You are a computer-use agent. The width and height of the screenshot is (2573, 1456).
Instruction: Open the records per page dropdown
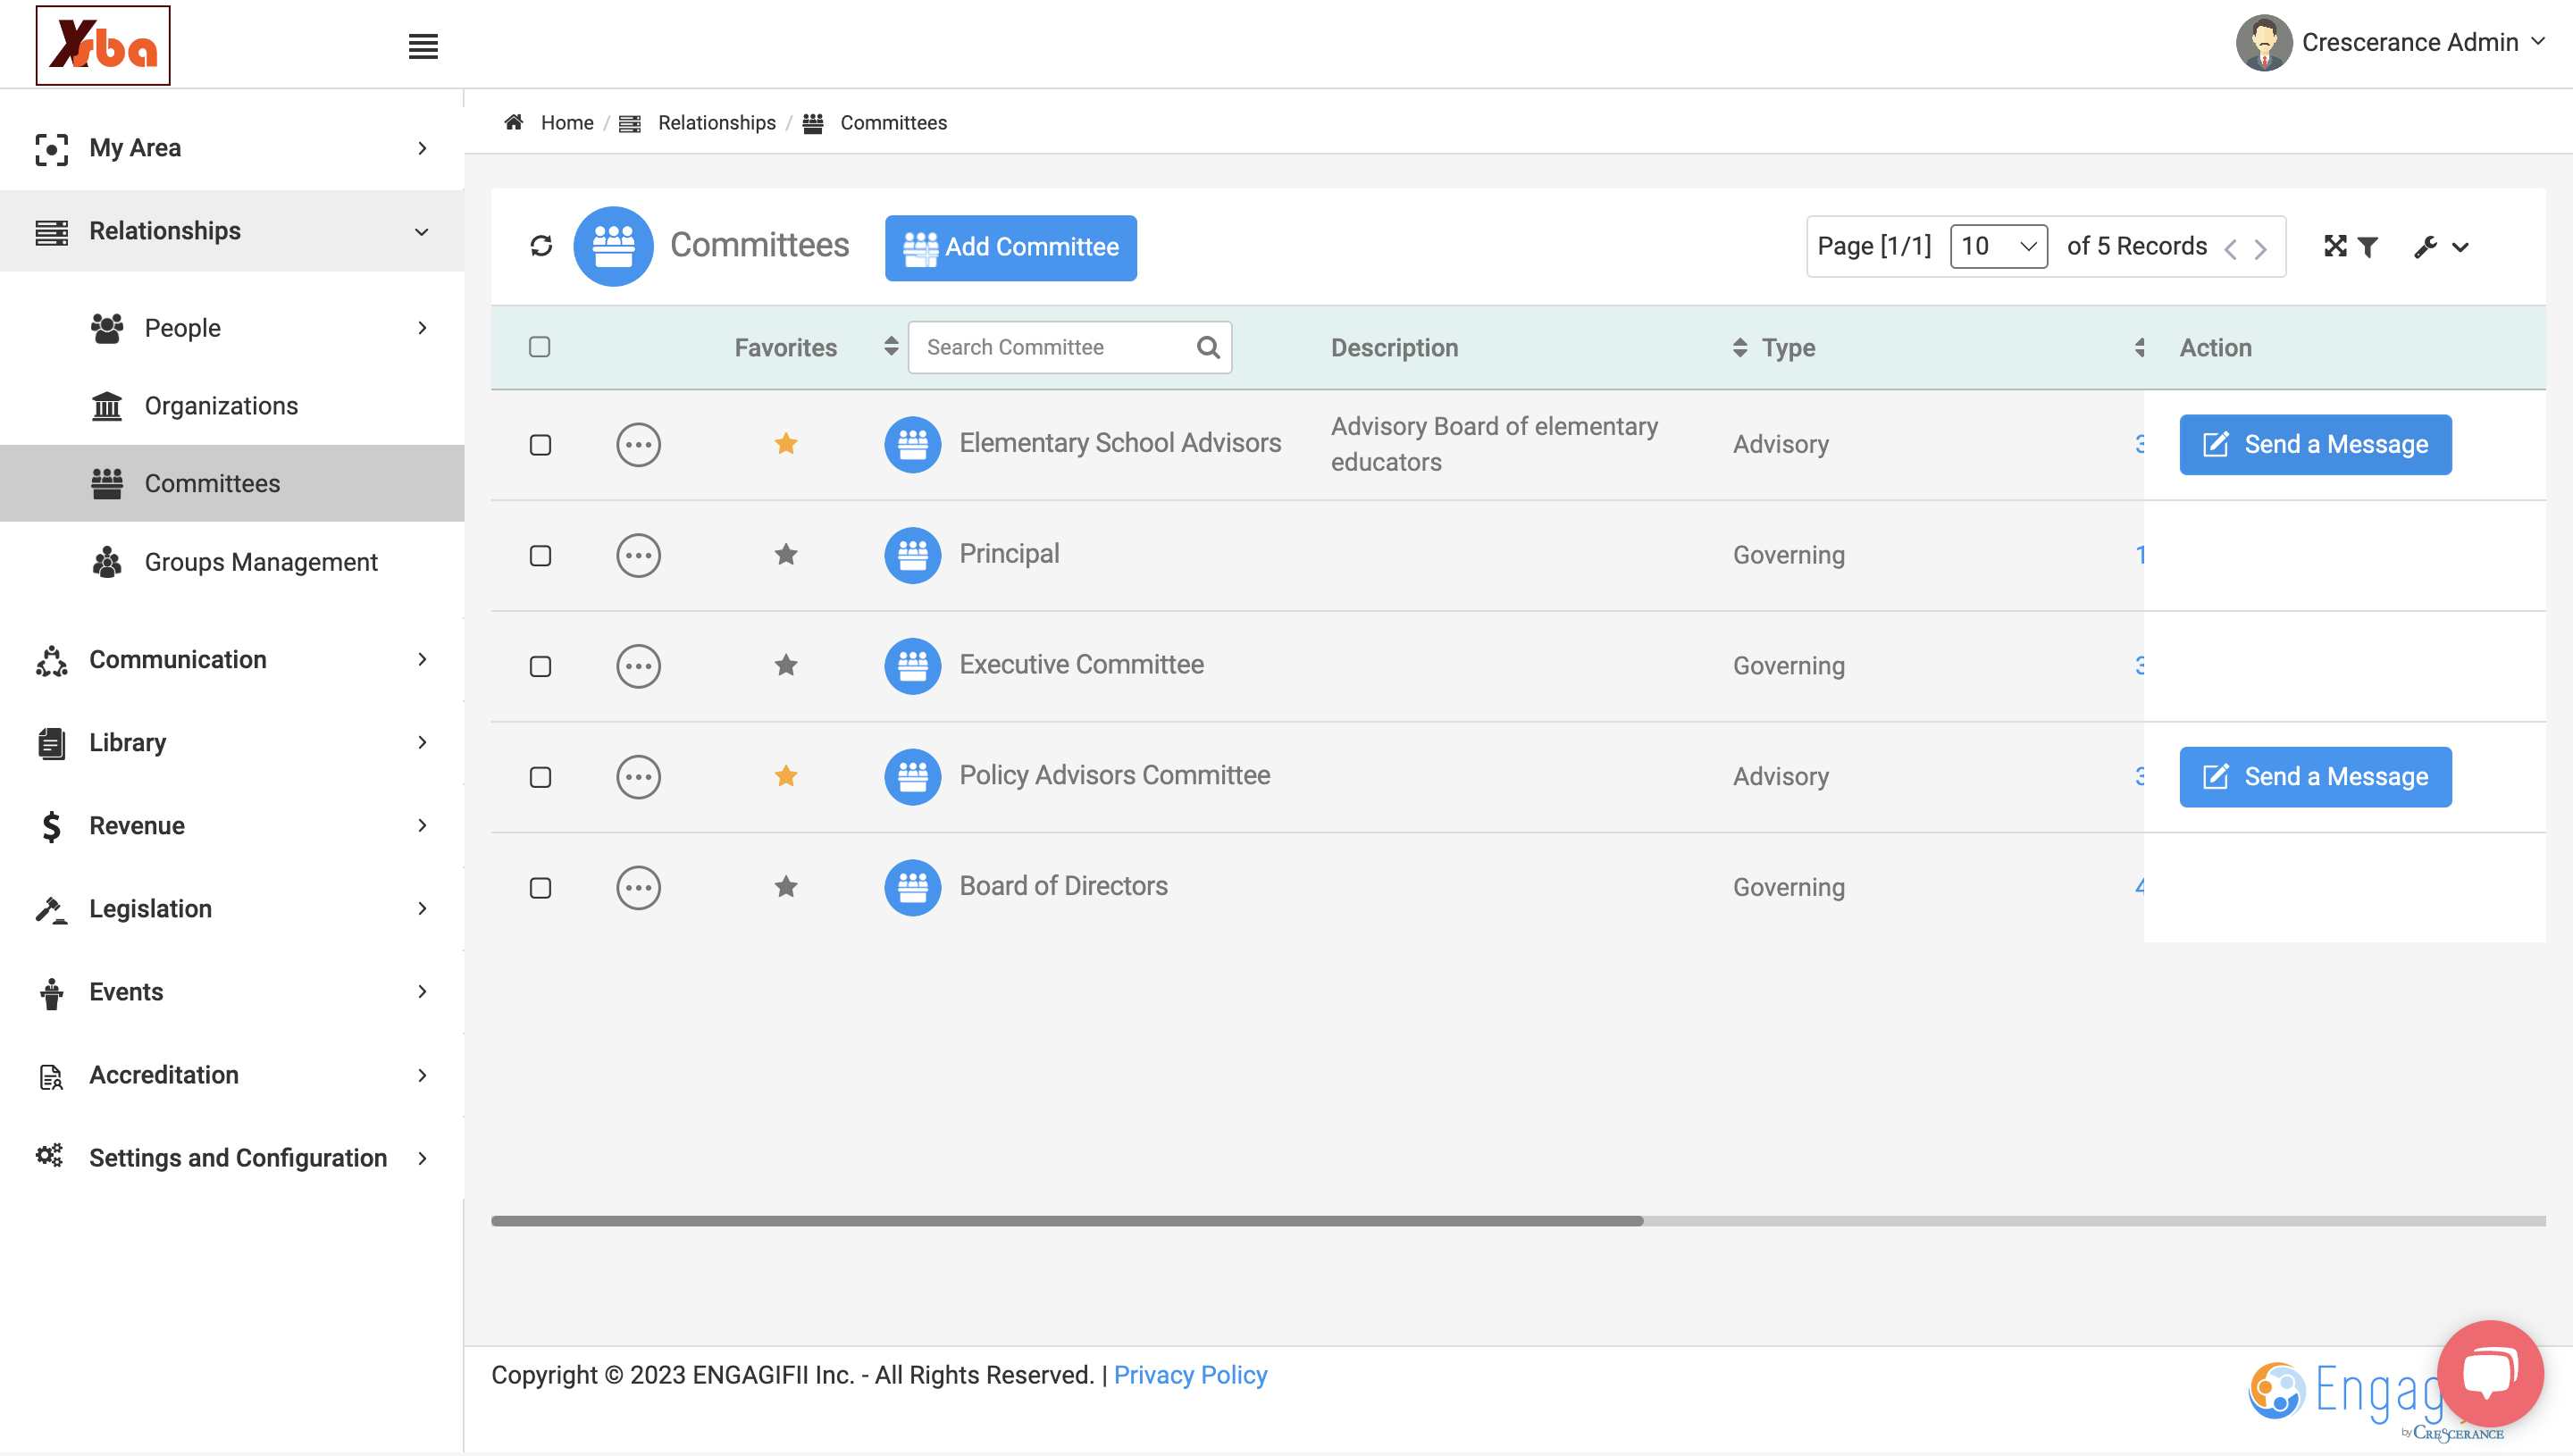pos(1998,246)
